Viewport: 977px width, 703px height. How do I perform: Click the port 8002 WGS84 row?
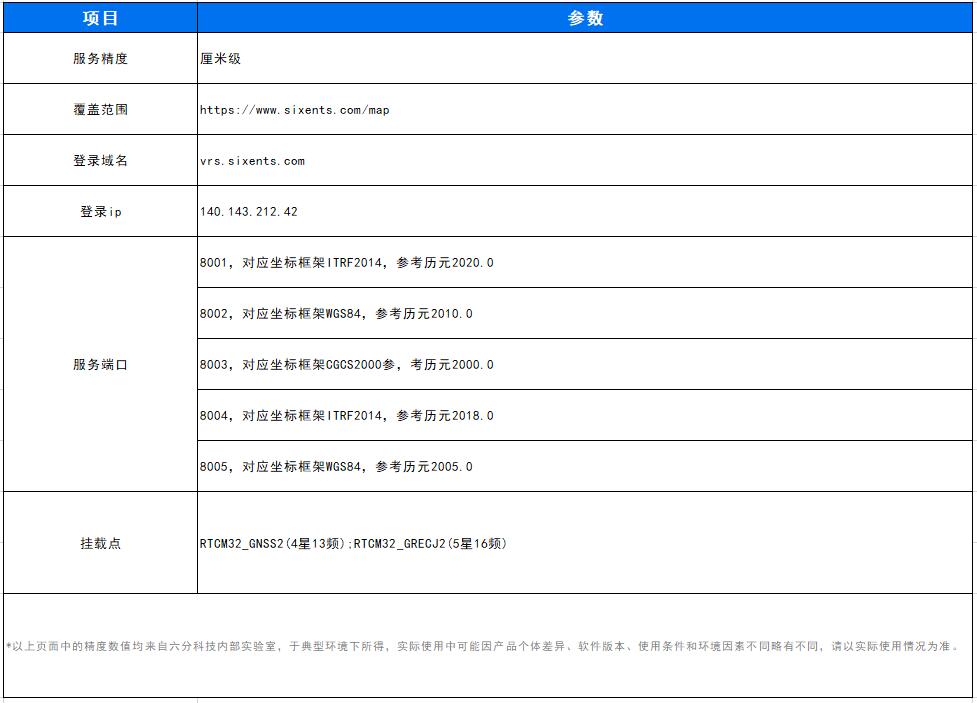(336, 314)
